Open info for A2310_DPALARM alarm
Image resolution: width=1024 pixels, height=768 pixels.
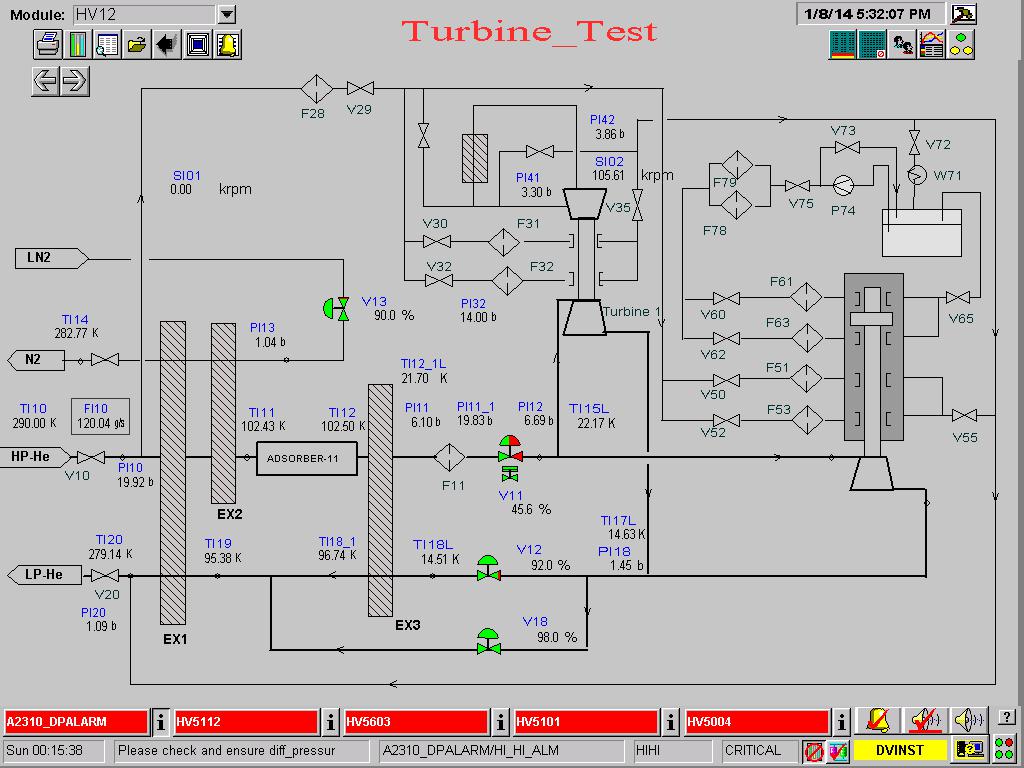161,721
